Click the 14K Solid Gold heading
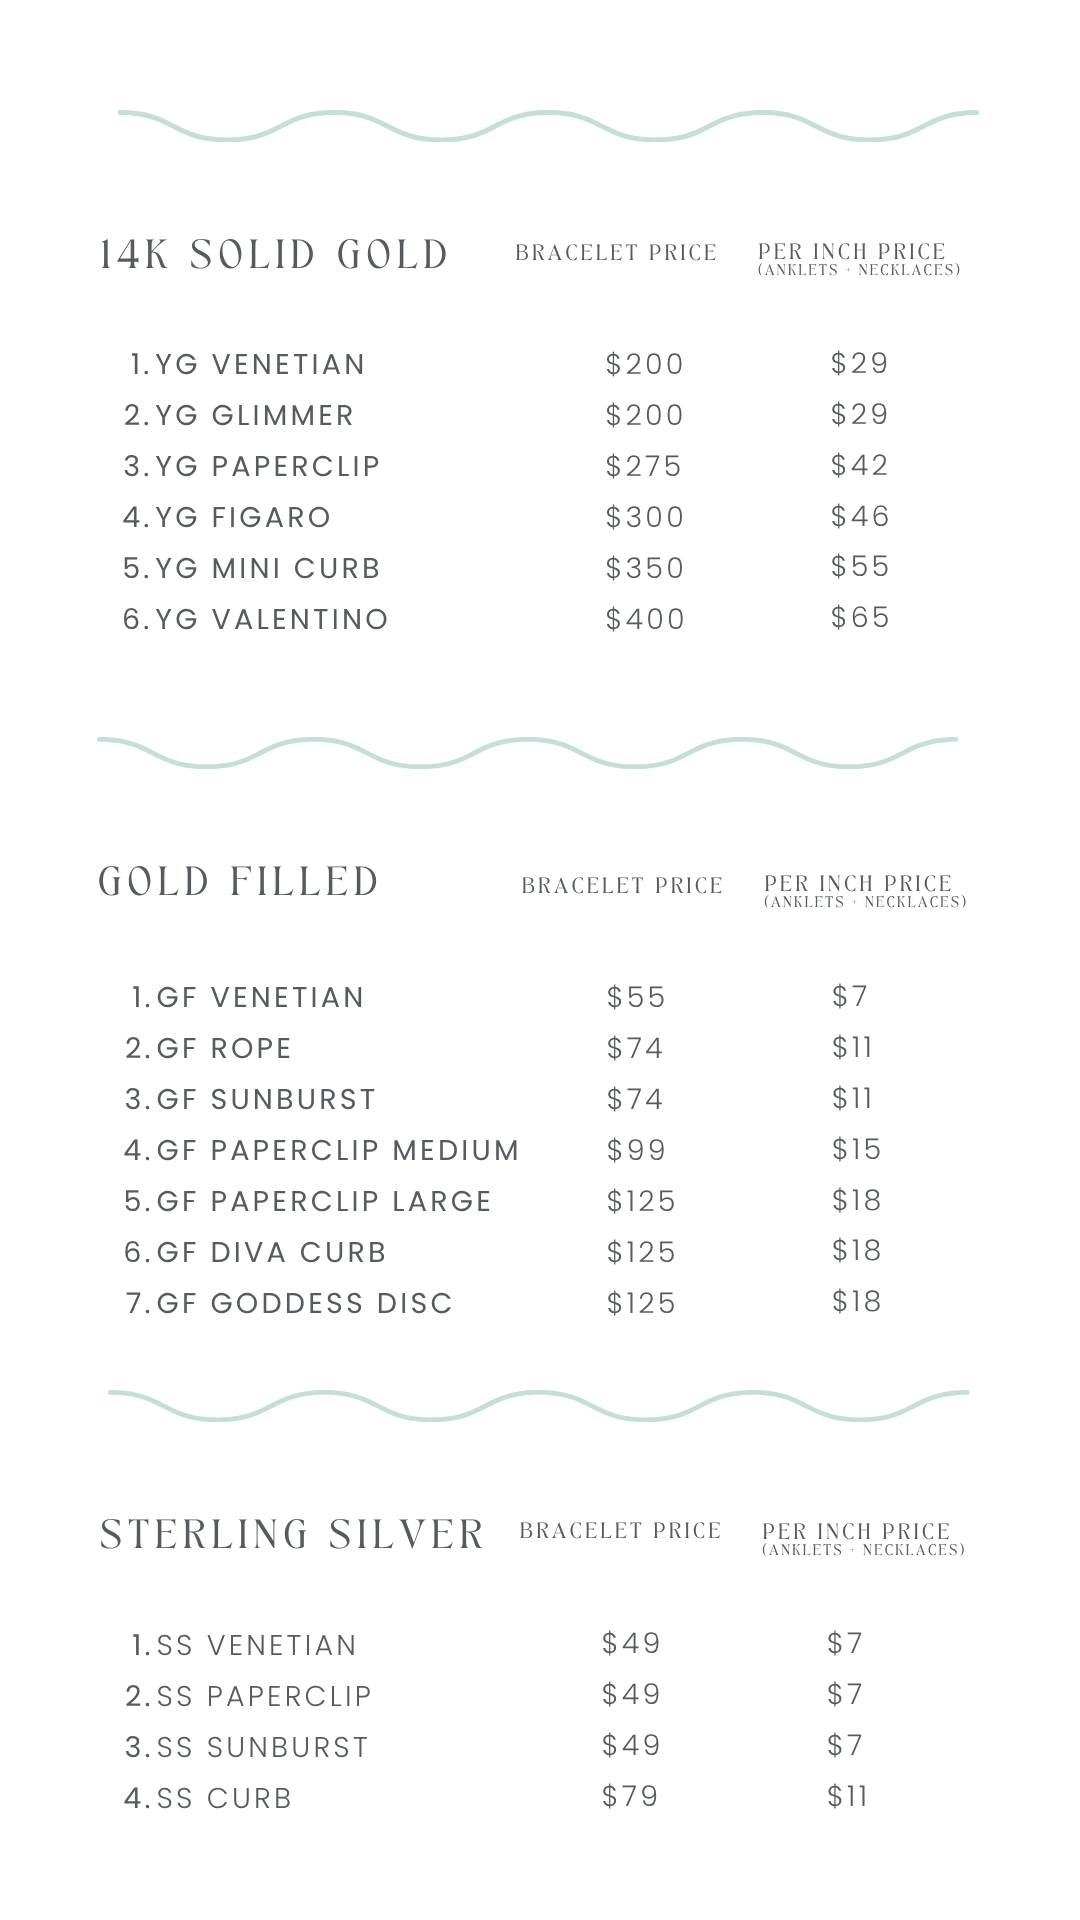The width and height of the screenshot is (1080, 1920). click(273, 255)
